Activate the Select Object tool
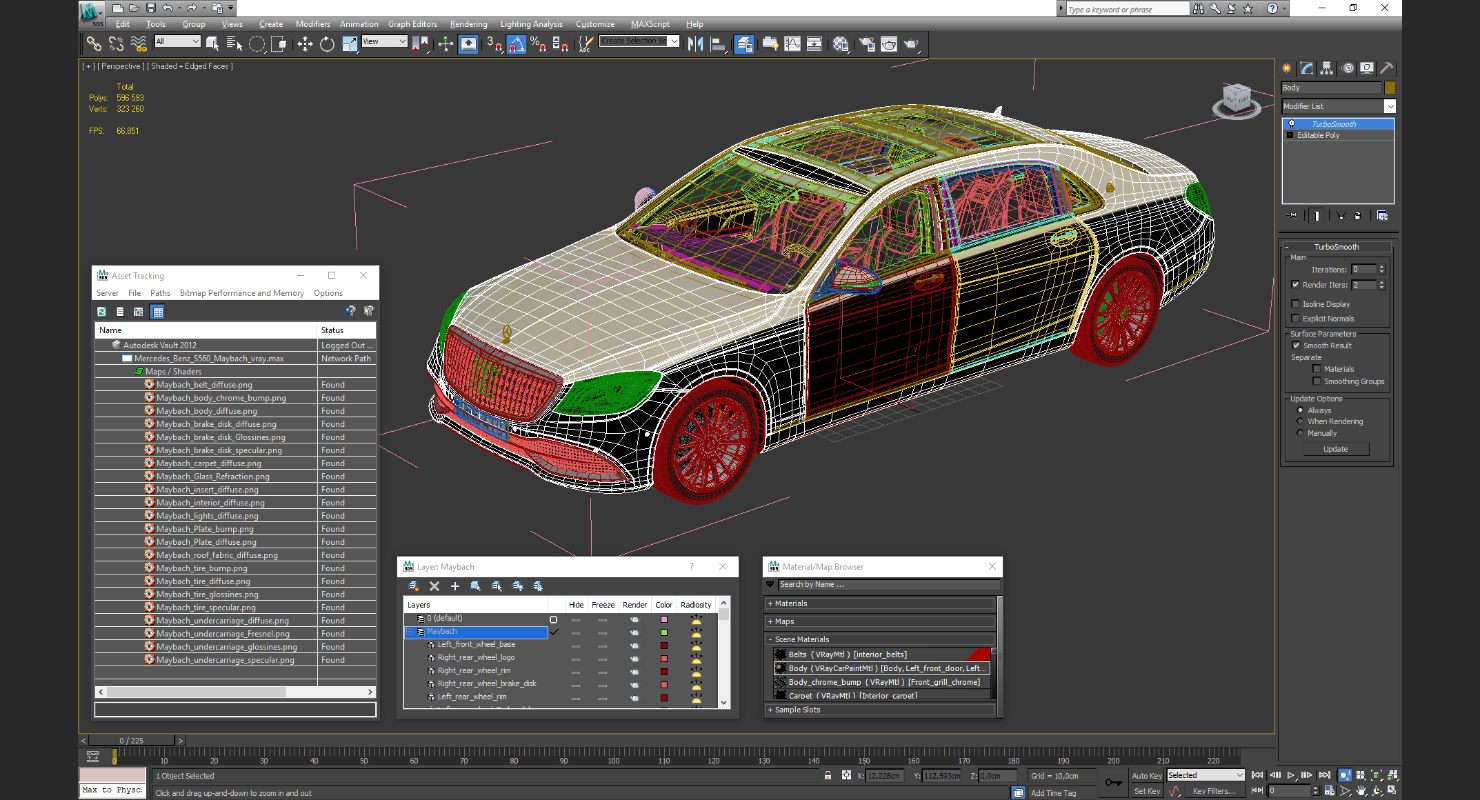The image size is (1480, 800). click(x=212, y=44)
